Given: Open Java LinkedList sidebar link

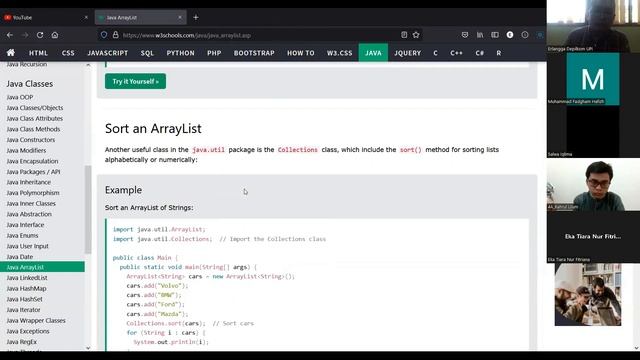Looking at the screenshot, I should (27, 278).
